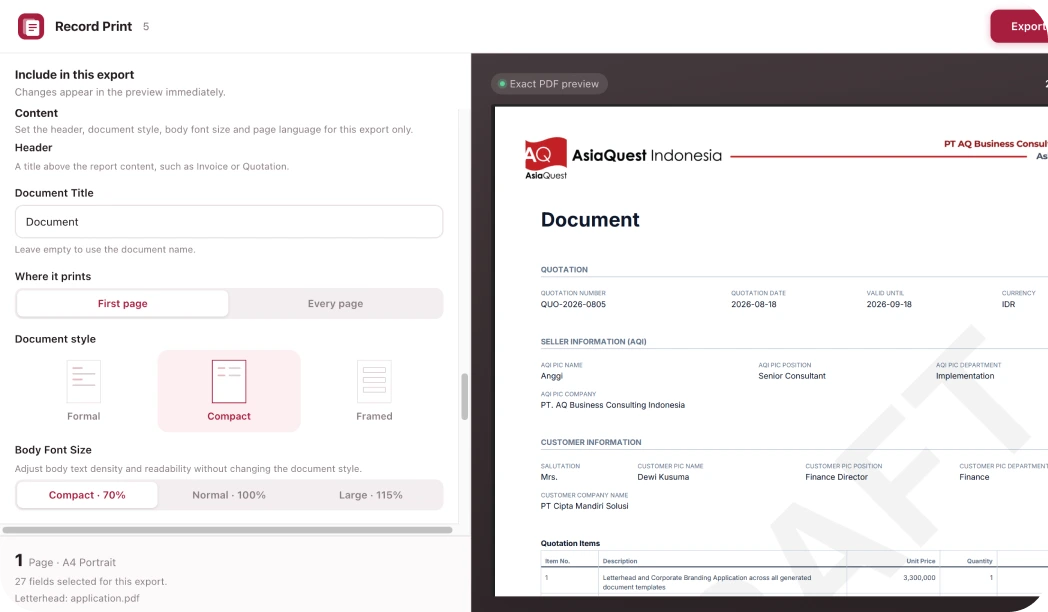Click the Letterhead and Corporate Branding description
Image resolution: width=1048 pixels, height=612 pixels.
(706, 582)
